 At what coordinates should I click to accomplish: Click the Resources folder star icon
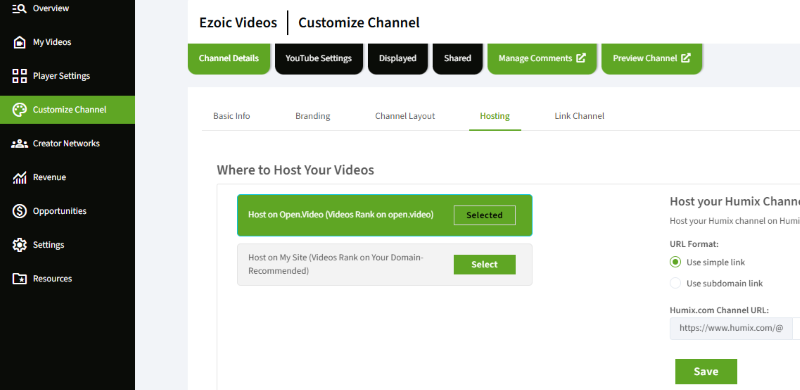19,279
